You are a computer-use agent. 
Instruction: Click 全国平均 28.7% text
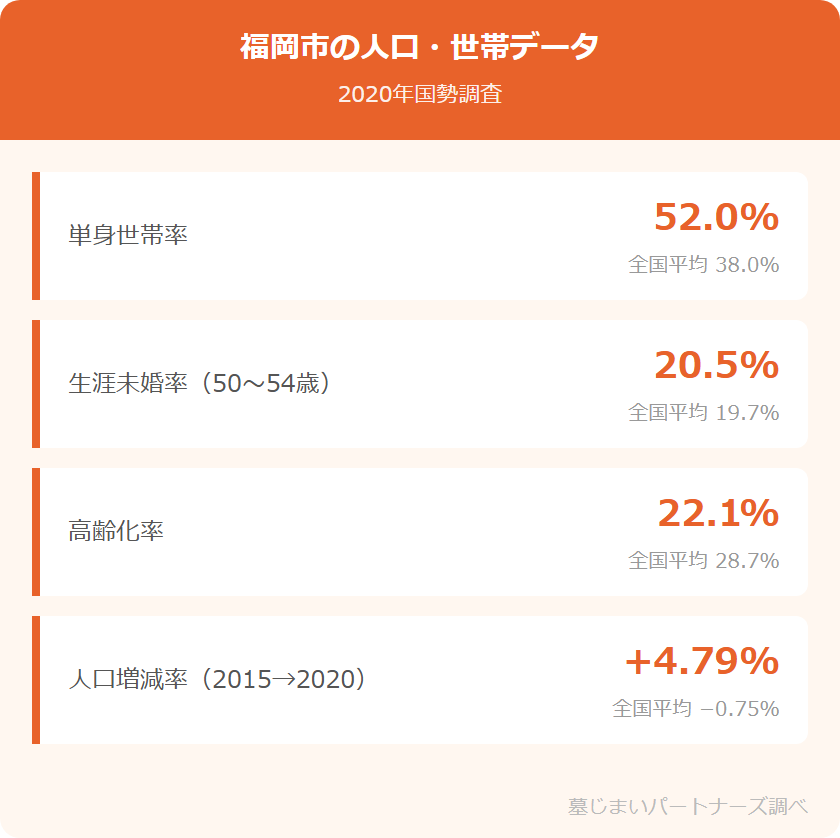point(703,561)
